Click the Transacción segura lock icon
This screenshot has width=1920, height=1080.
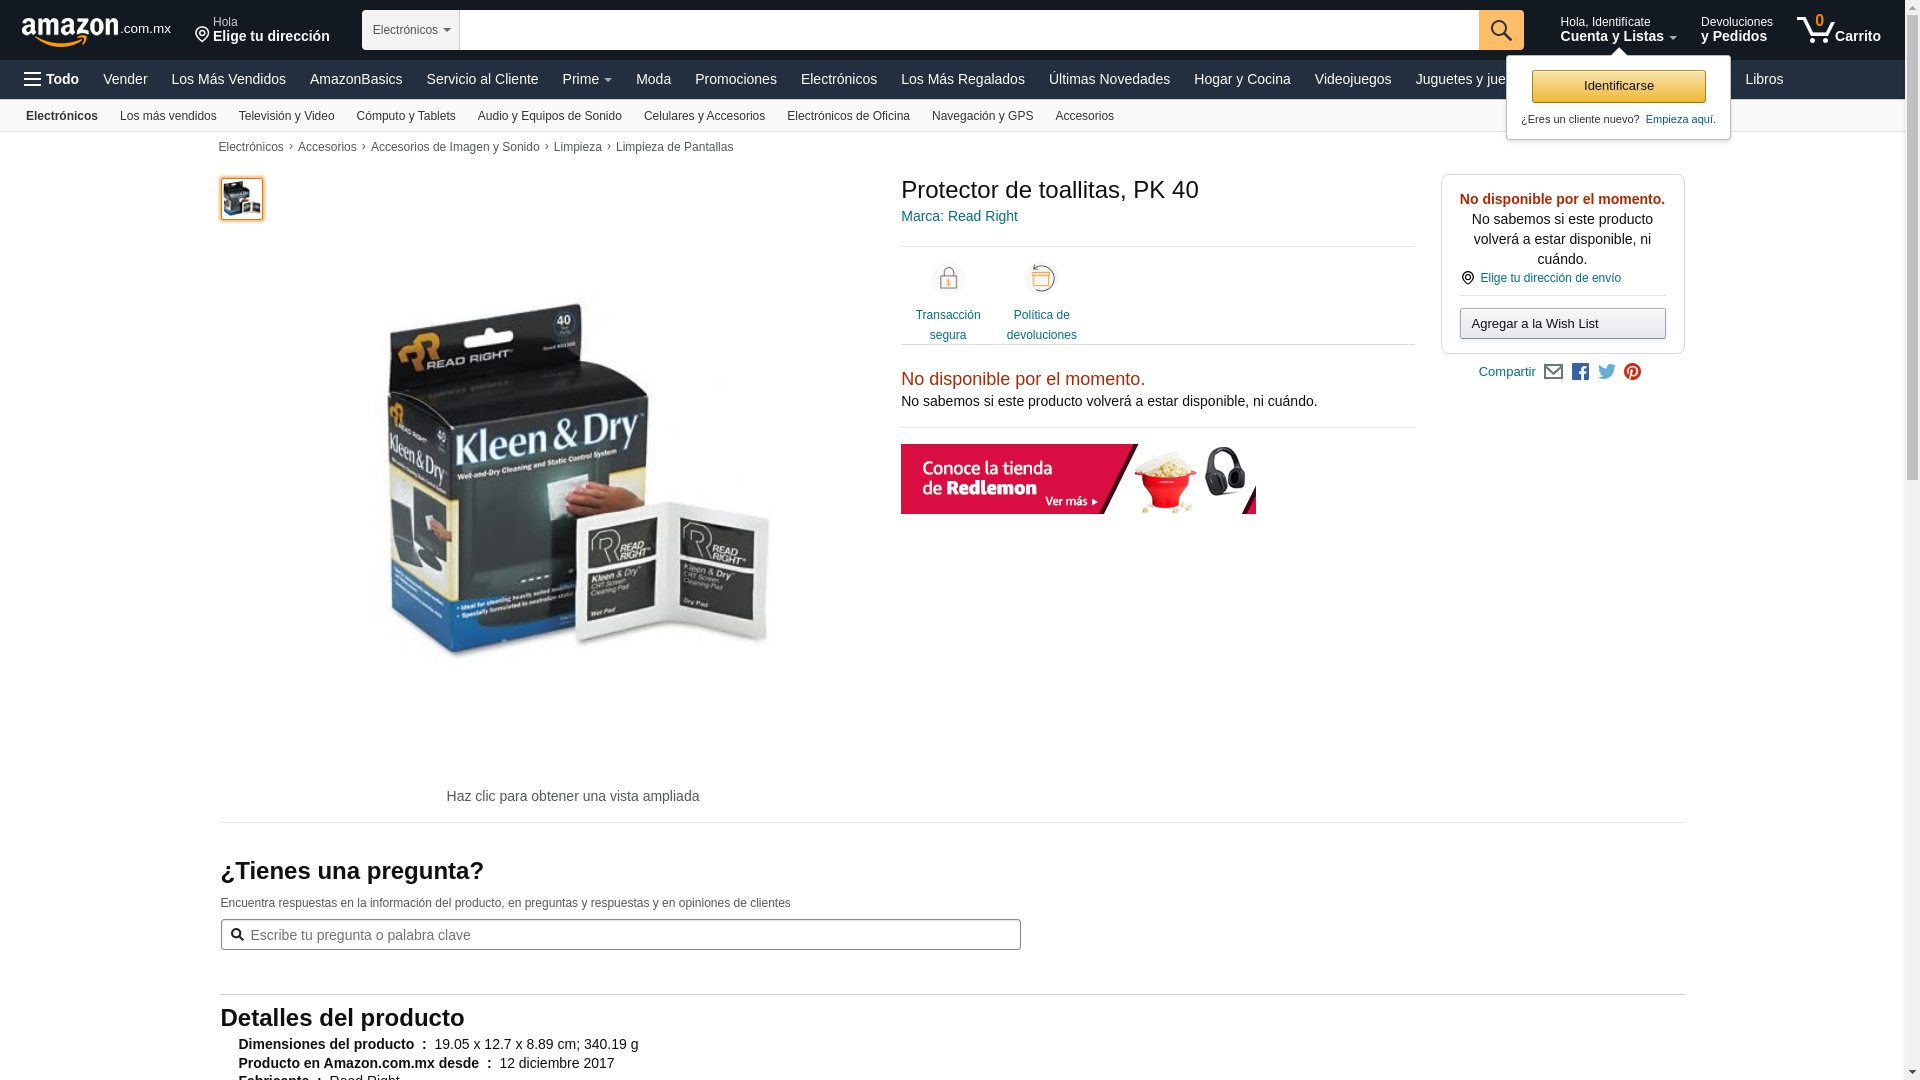pyautogui.click(x=948, y=278)
